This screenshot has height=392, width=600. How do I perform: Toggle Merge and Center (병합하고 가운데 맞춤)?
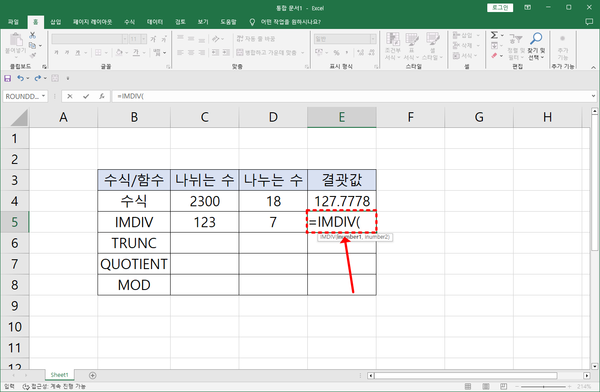point(266,52)
